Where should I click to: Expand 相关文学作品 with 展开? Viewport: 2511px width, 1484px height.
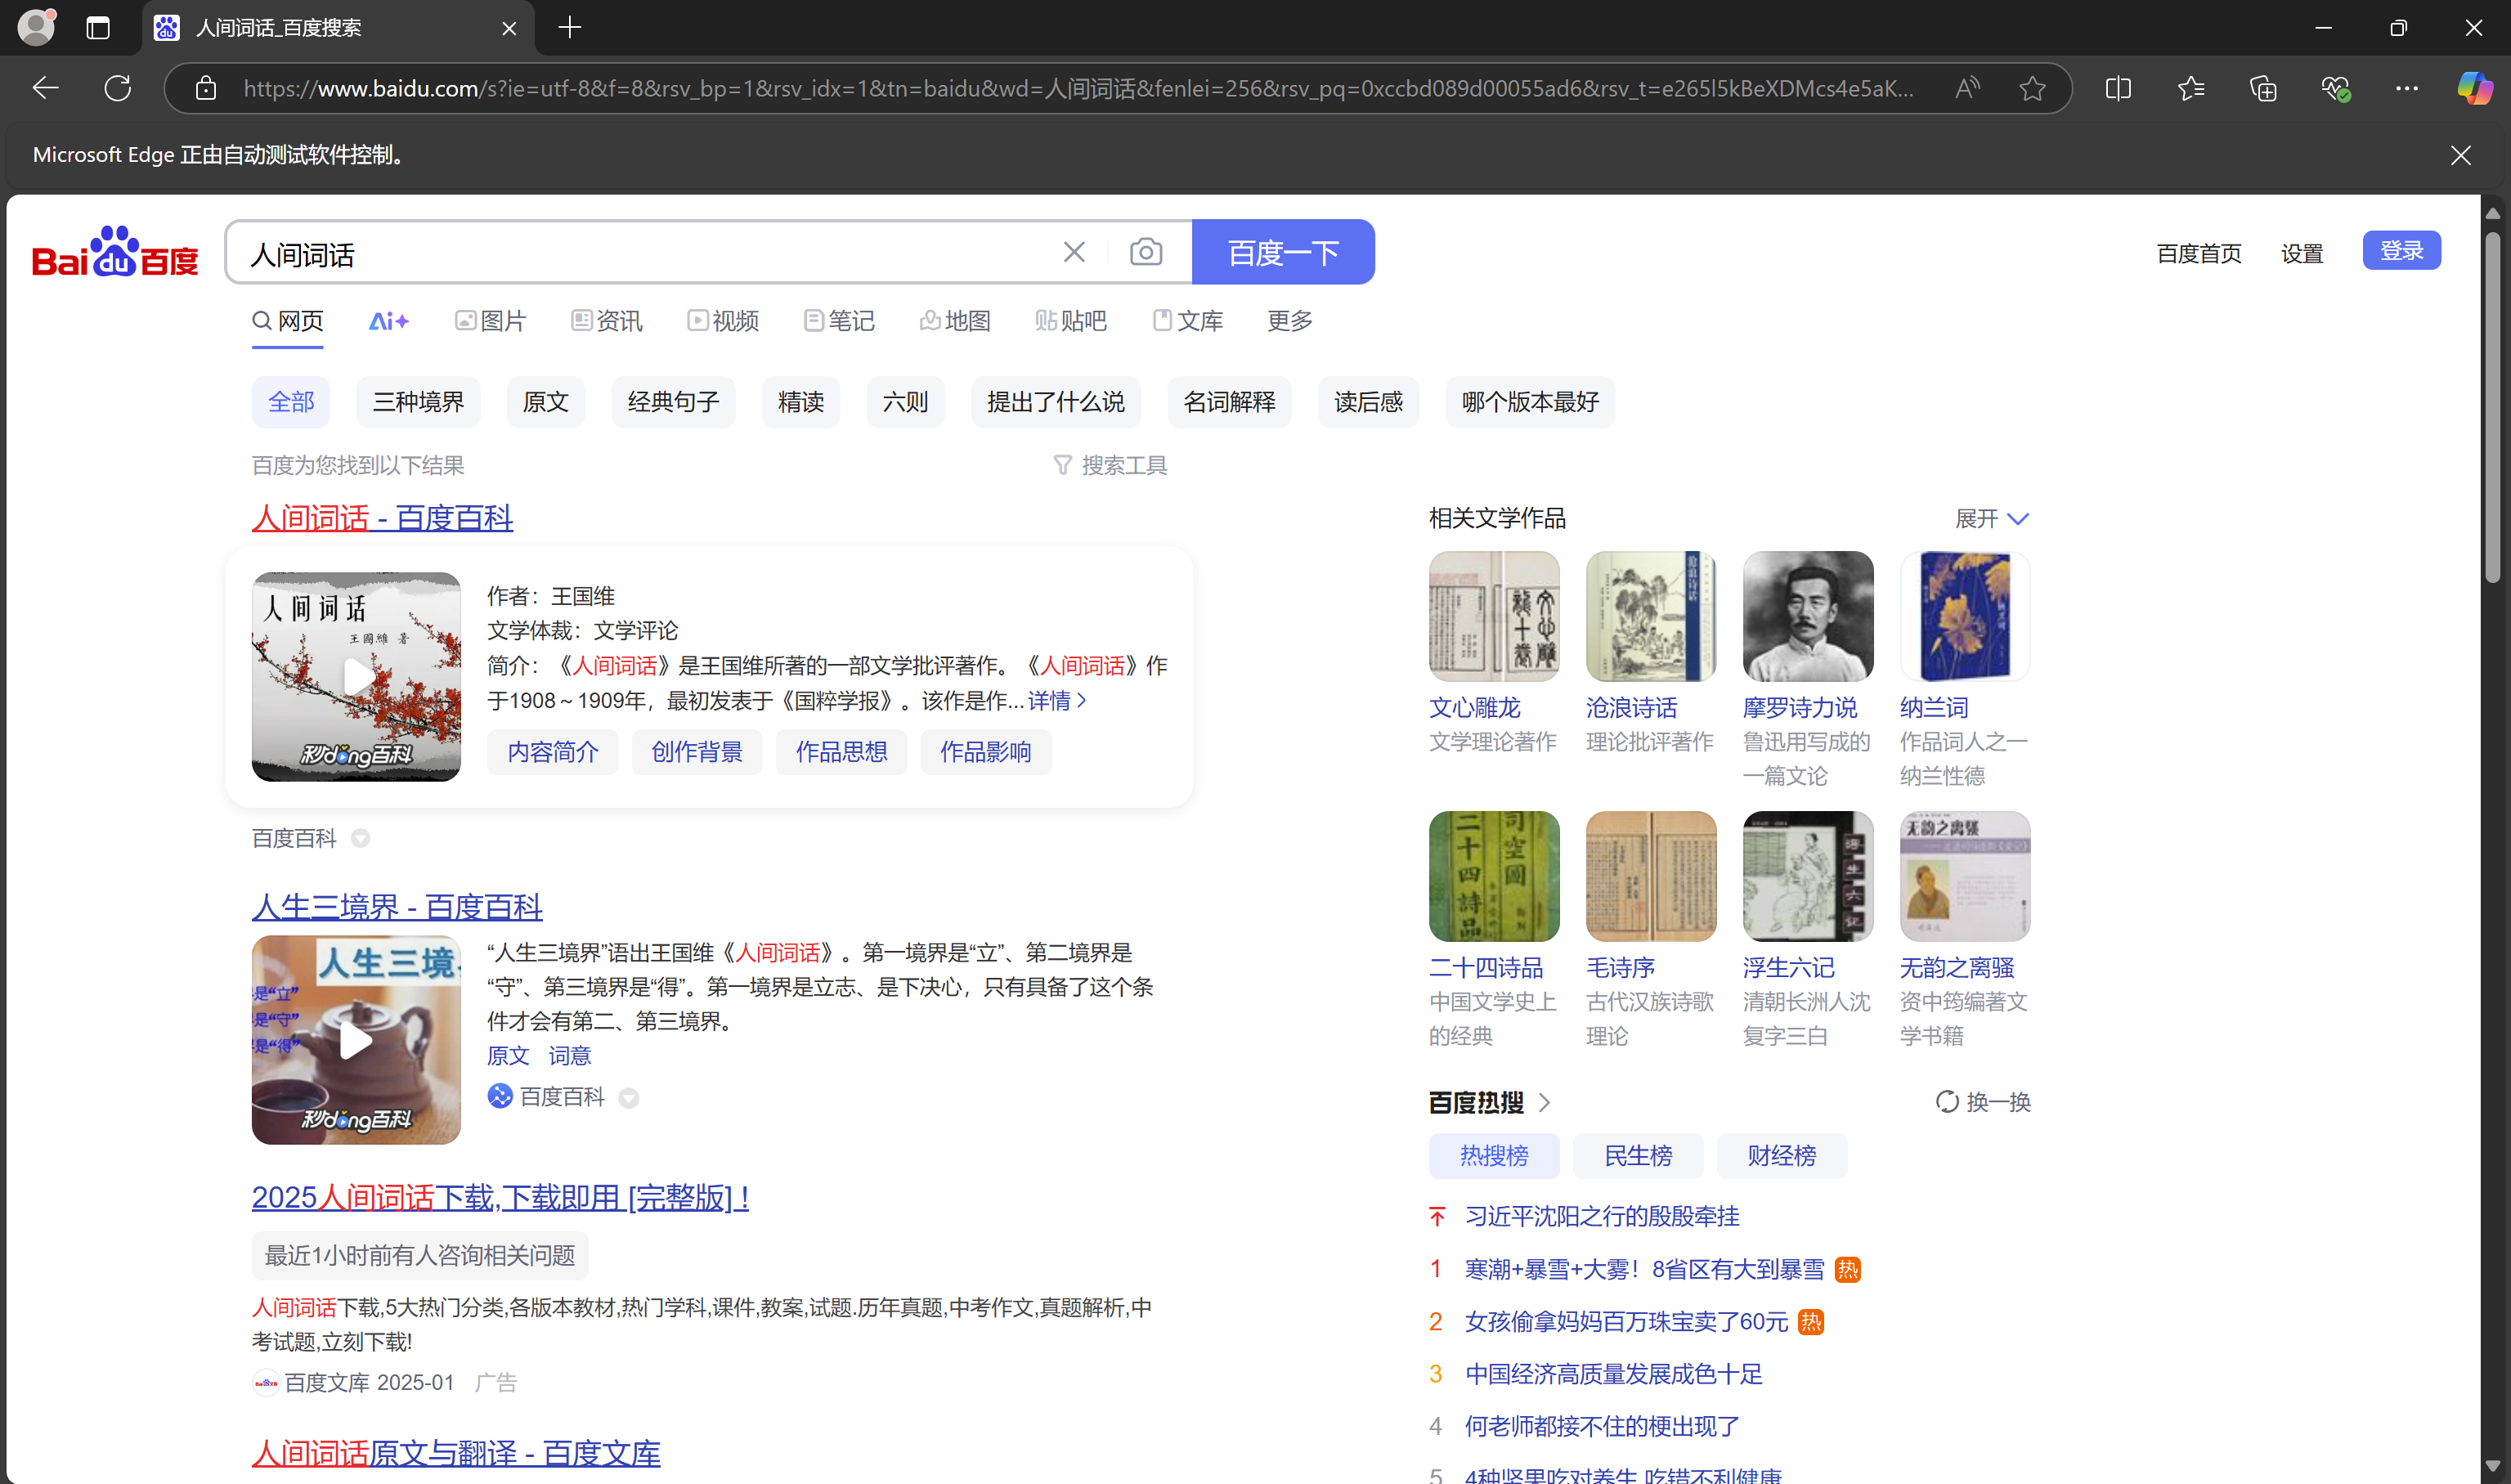1992,518
